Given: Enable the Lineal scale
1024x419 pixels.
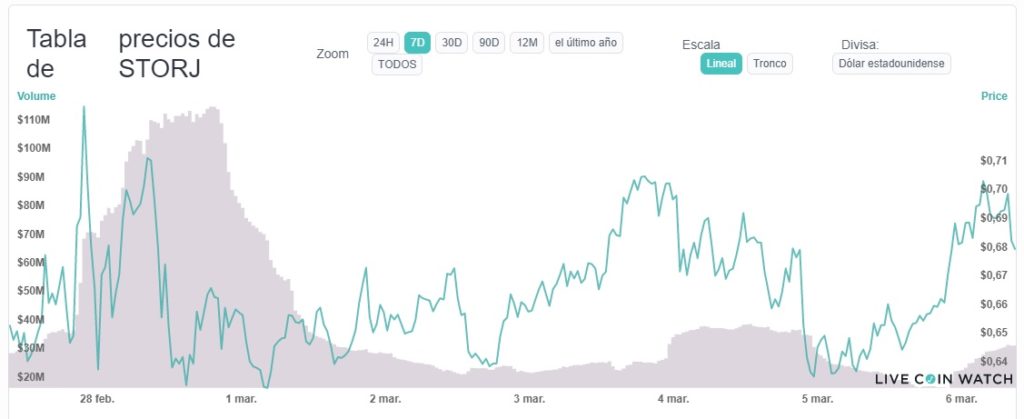Looking at the screenshot, I should pos(721,64).
